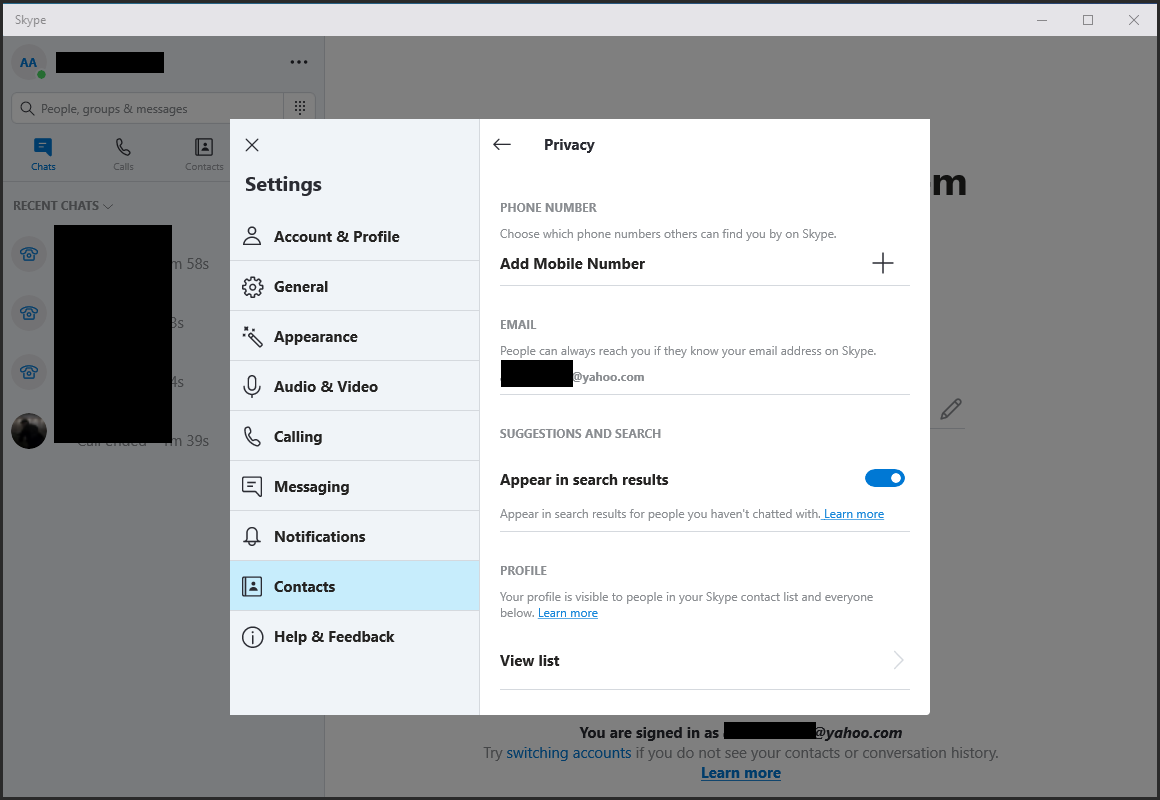Click the bell icon beside Notifications

point(252,537)
